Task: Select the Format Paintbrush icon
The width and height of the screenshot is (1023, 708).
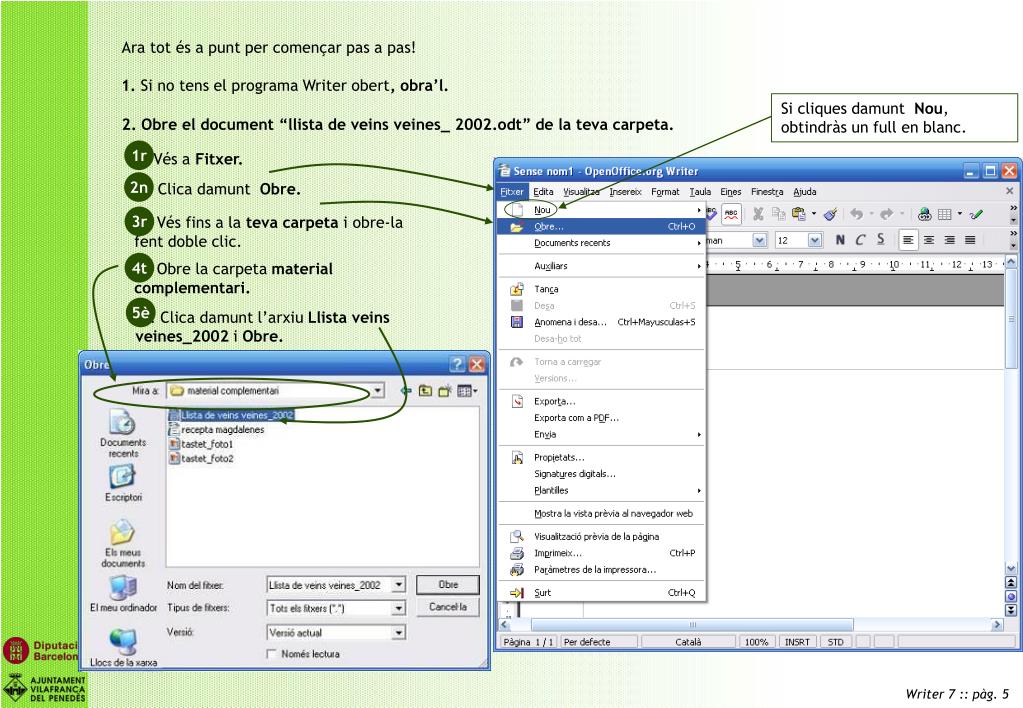Action: point(831,214)
